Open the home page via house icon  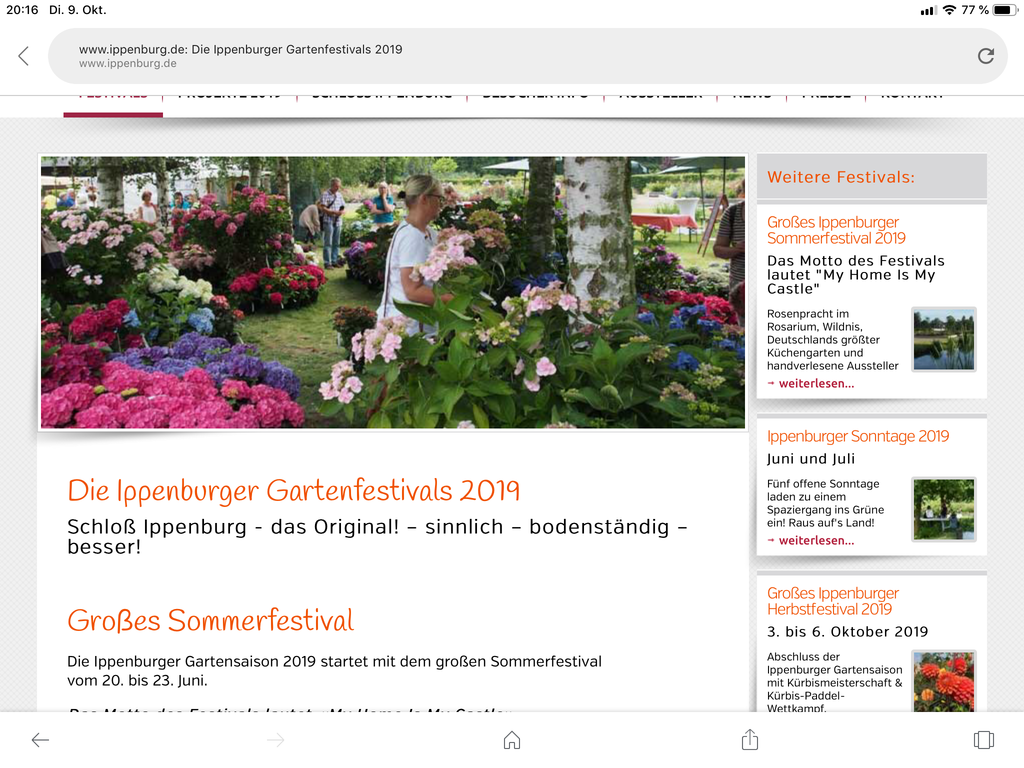(x=512, y=740)
